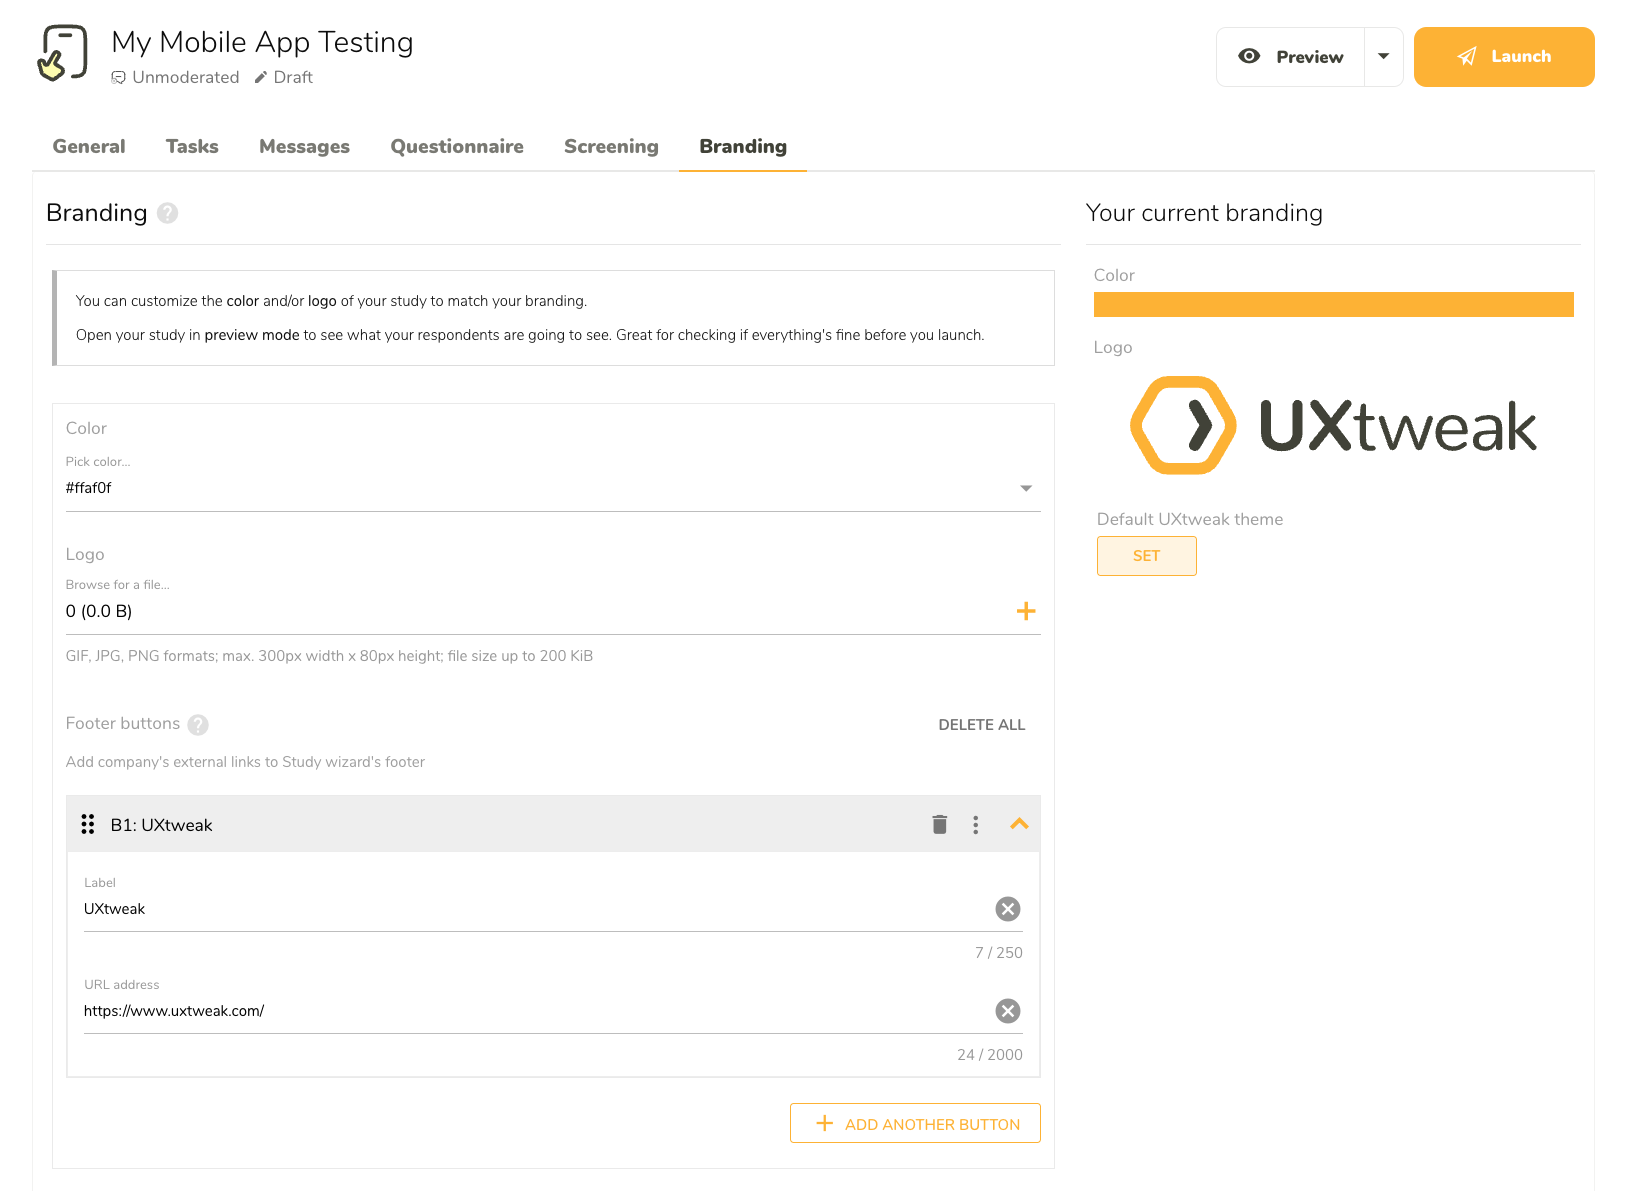Clear the Label field text
This screenshot has width=1625, height=1191.
pos(1008,909)
